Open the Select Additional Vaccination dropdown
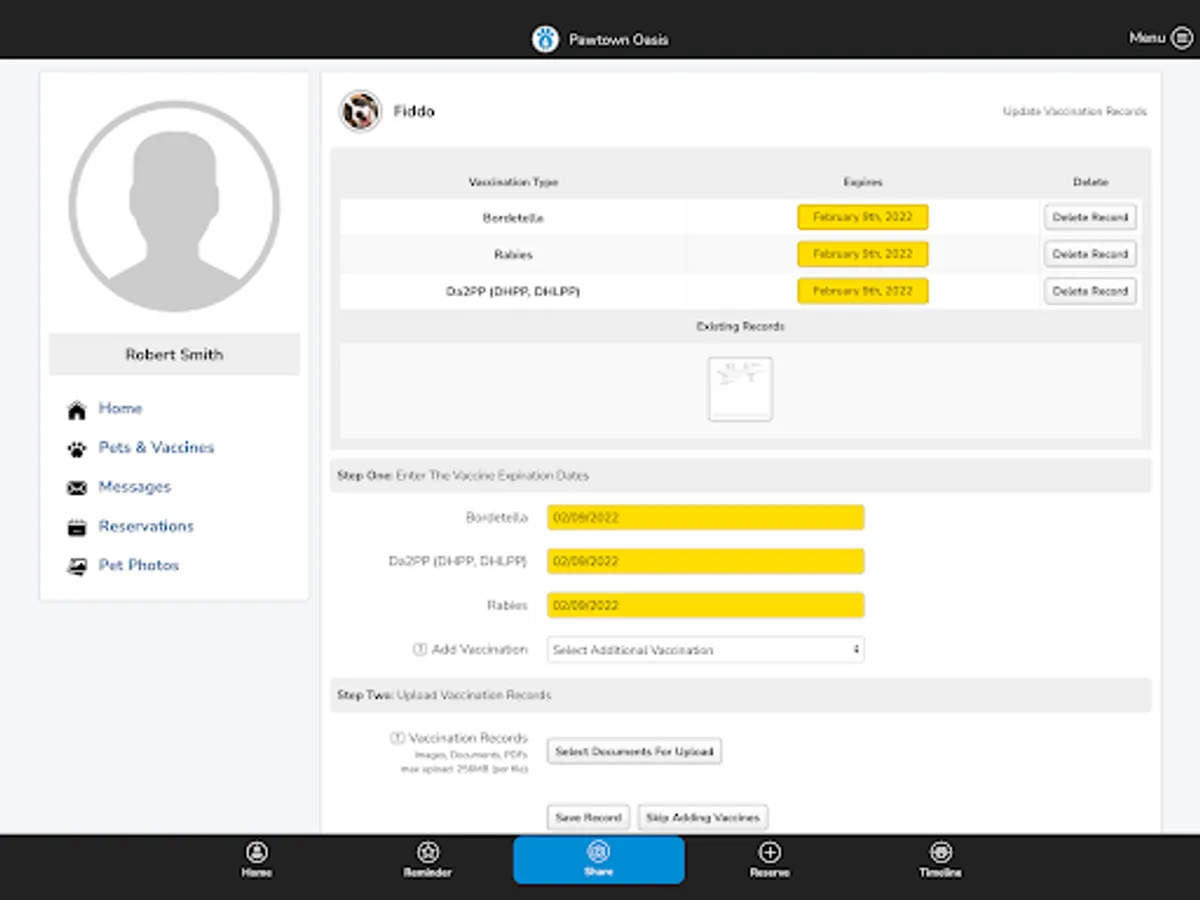 [705, 650]
